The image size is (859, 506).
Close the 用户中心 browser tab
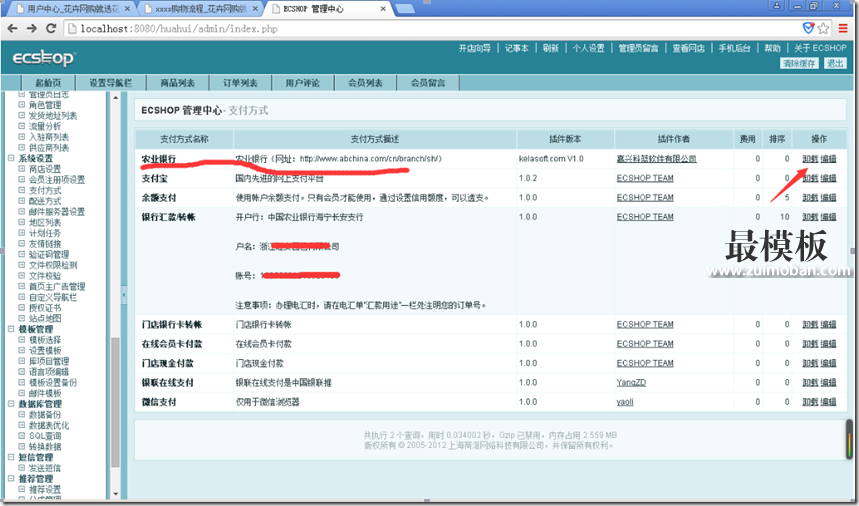127,9
